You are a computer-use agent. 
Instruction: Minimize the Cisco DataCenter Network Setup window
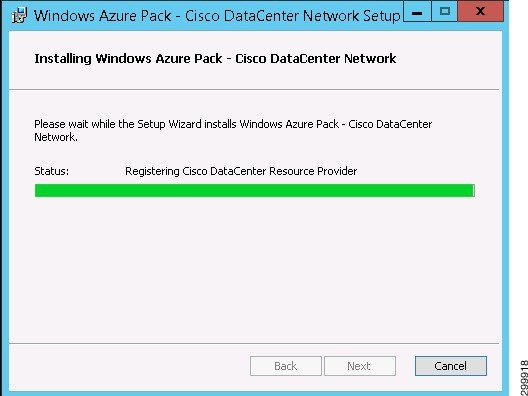417,11
